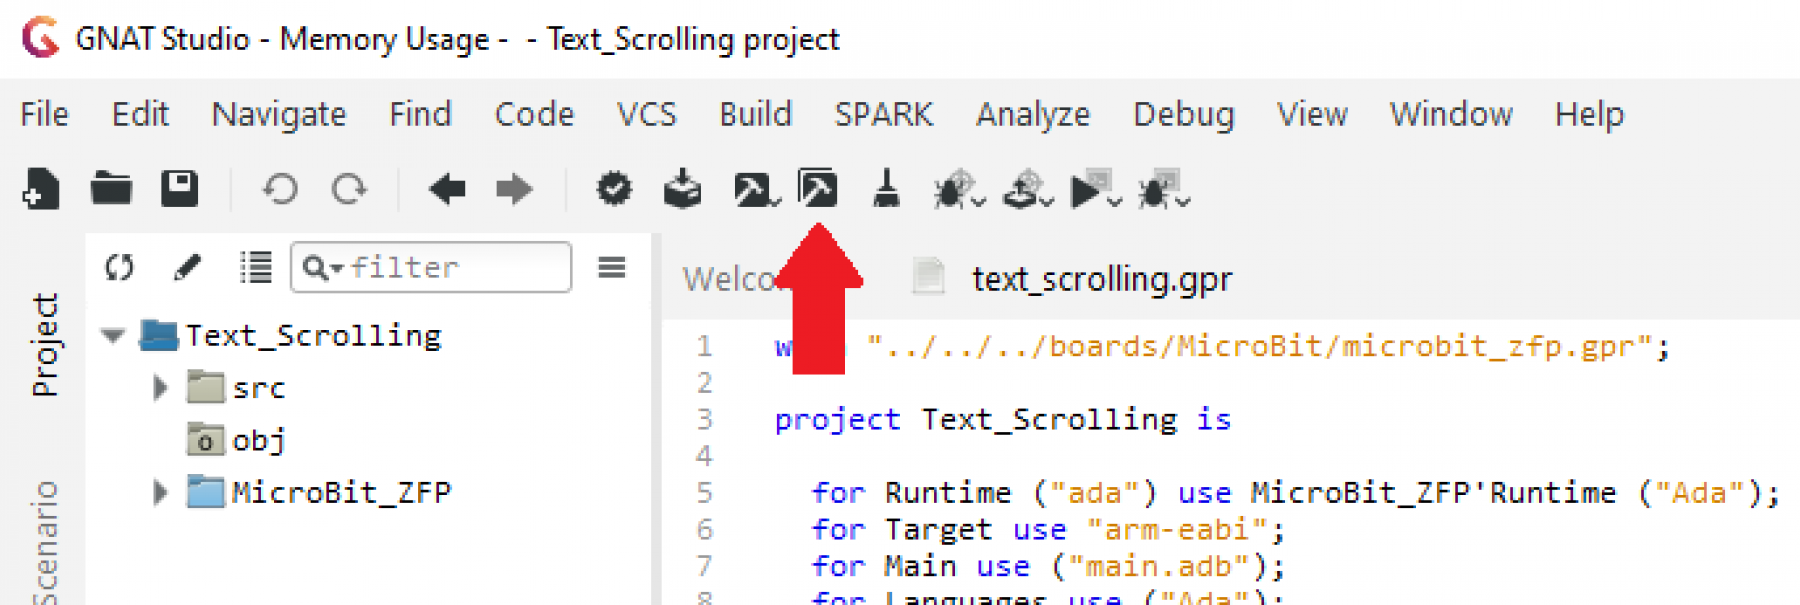This screenshot has height=605, width=1800.
Task: Open the Project side panel tab
Action: 45,344
